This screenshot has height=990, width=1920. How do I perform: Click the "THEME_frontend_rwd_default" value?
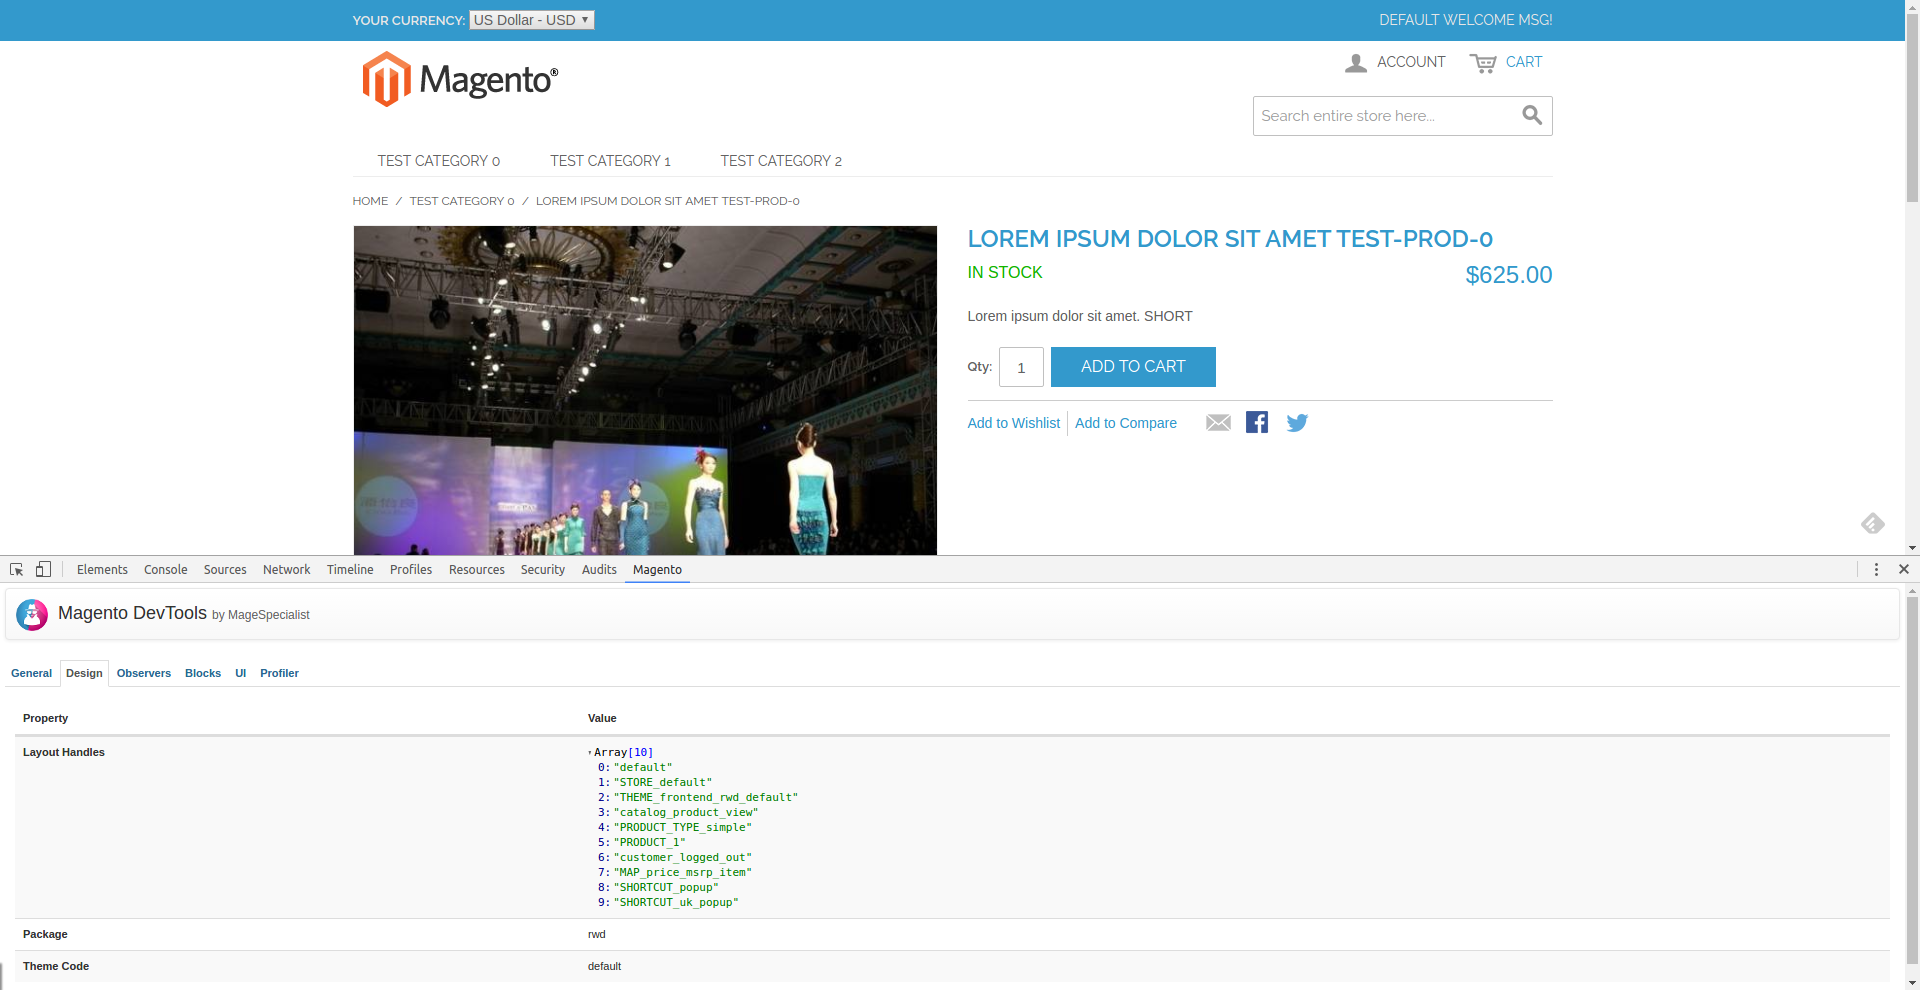point(706,797)
